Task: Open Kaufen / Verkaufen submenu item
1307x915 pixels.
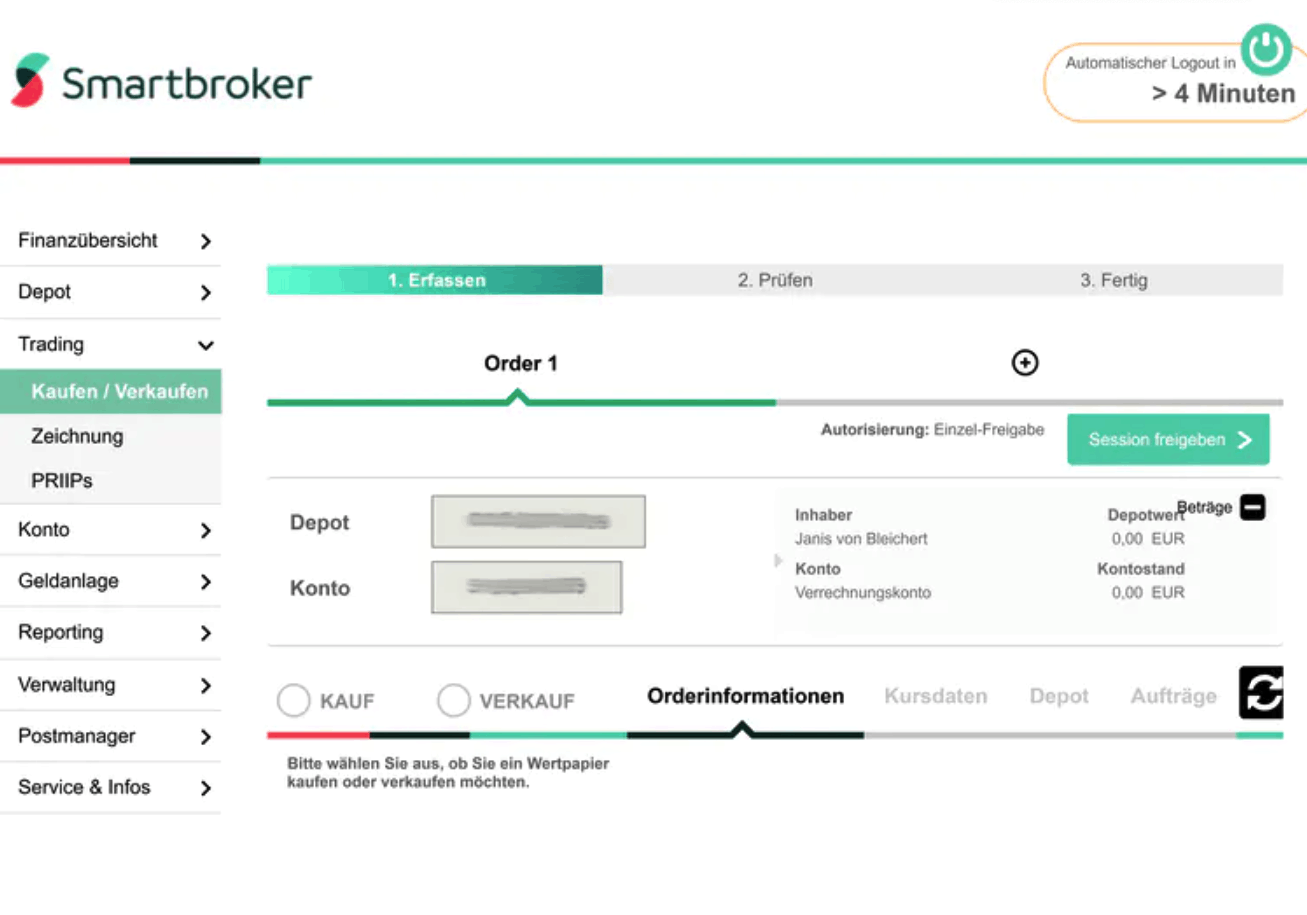Action: coord(110,391)
